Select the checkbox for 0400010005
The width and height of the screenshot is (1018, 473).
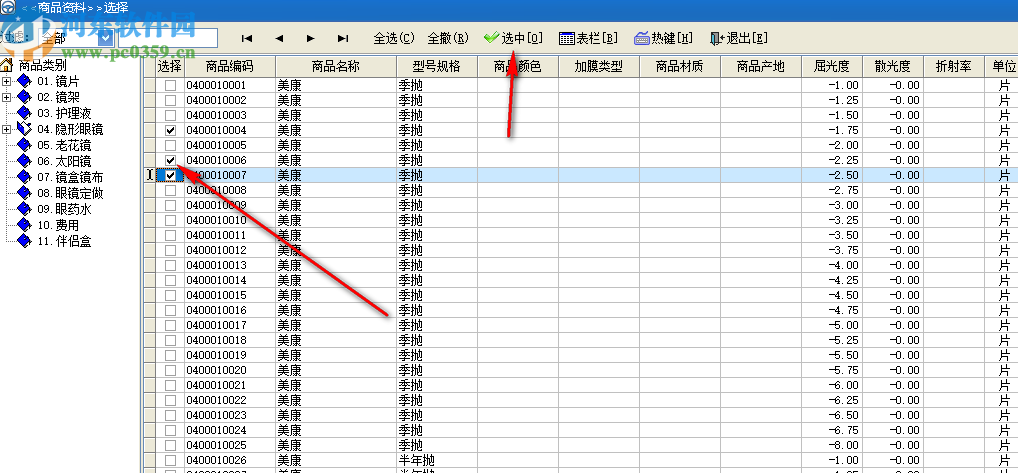click(x=170, y=145)
